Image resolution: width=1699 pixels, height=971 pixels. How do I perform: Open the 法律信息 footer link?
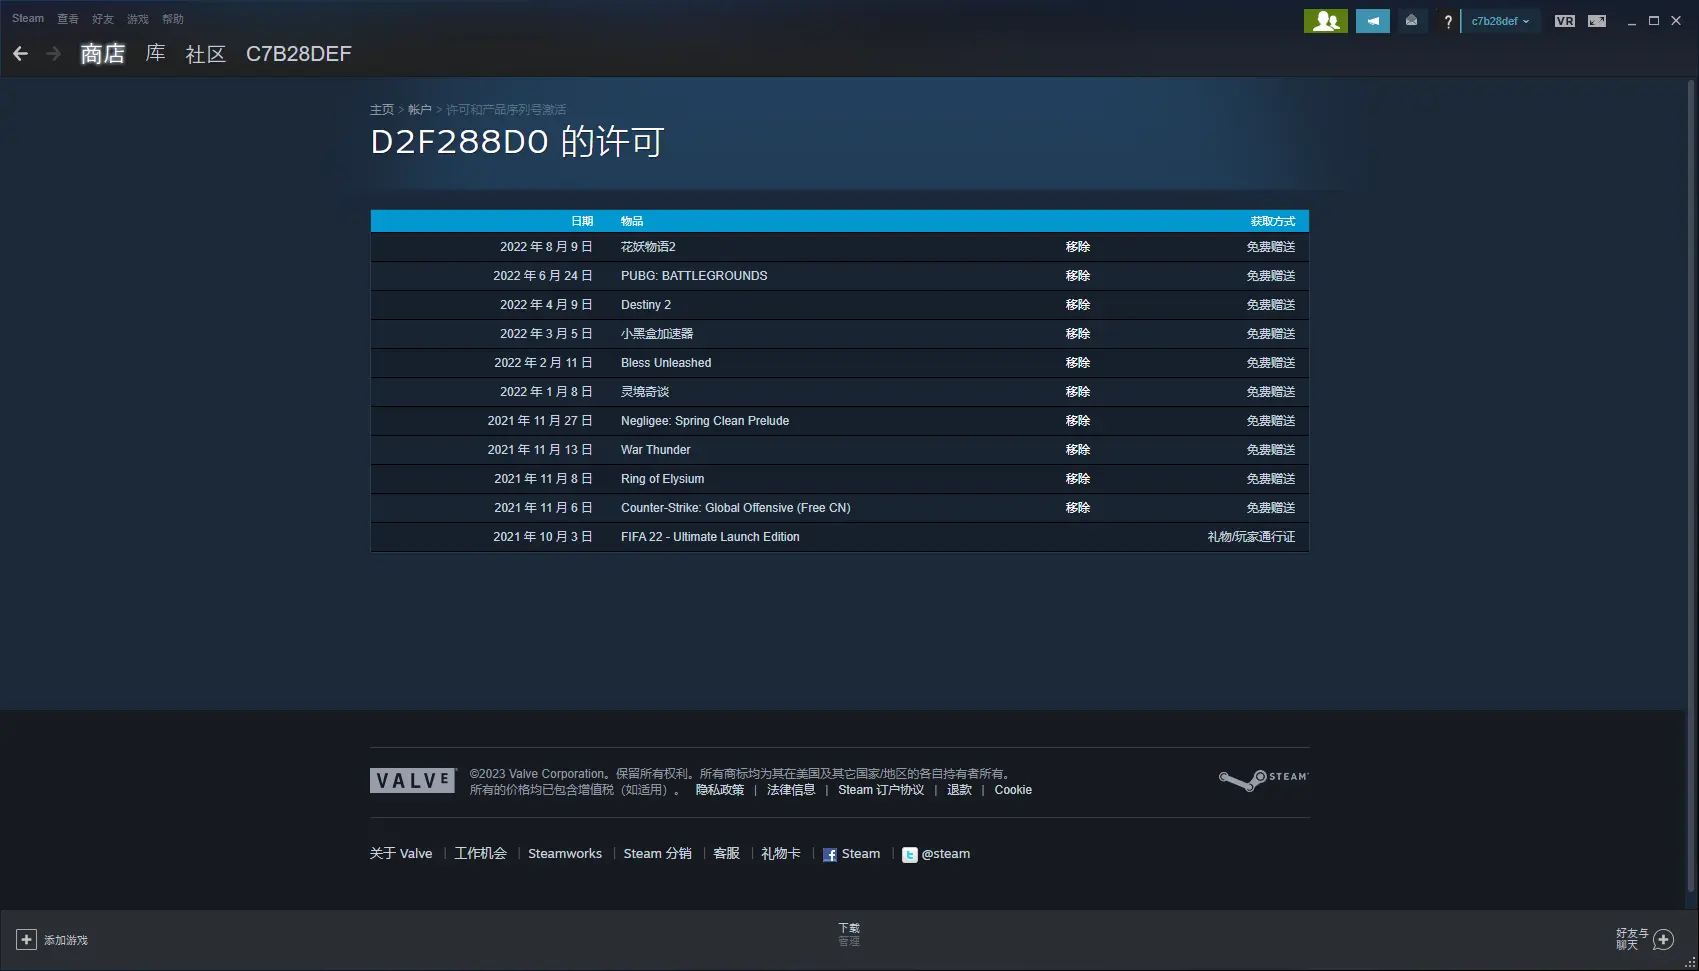tap(791, 790)
